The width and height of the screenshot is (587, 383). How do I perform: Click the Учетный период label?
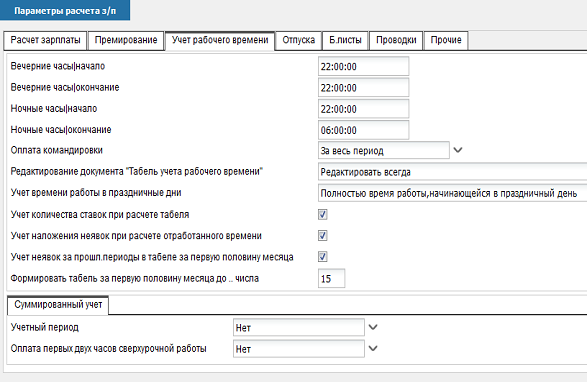coord(45,328)
